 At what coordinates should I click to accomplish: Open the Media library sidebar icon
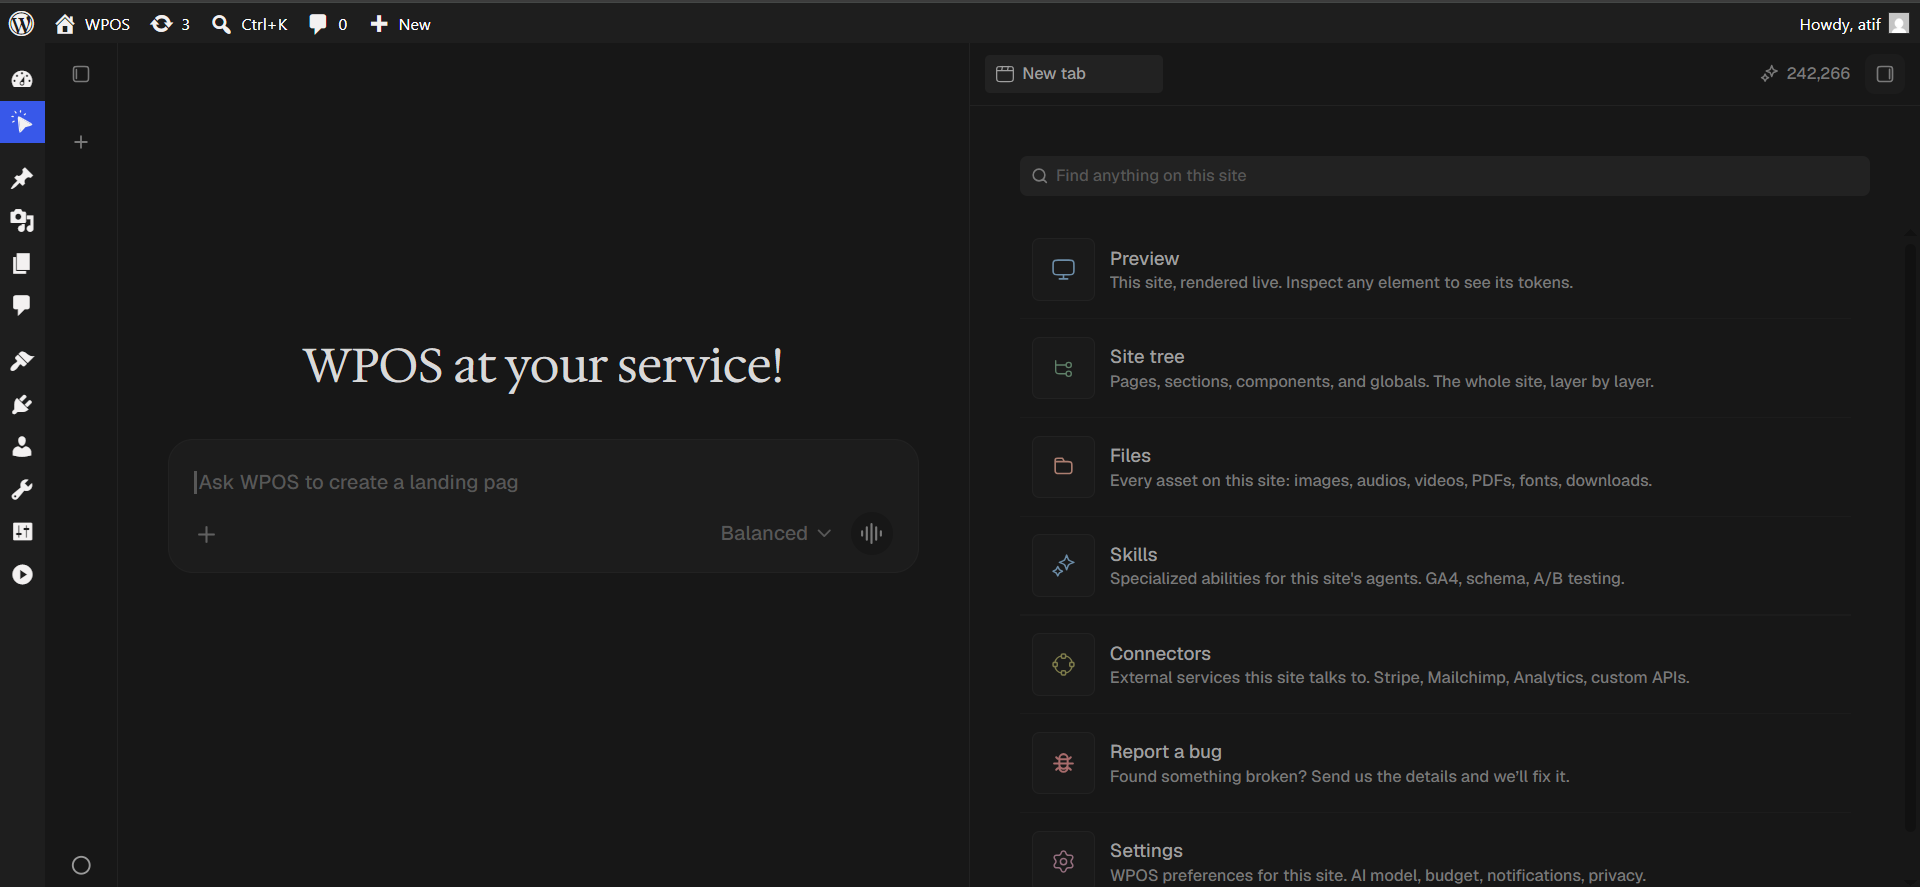(x=22, y=220)
